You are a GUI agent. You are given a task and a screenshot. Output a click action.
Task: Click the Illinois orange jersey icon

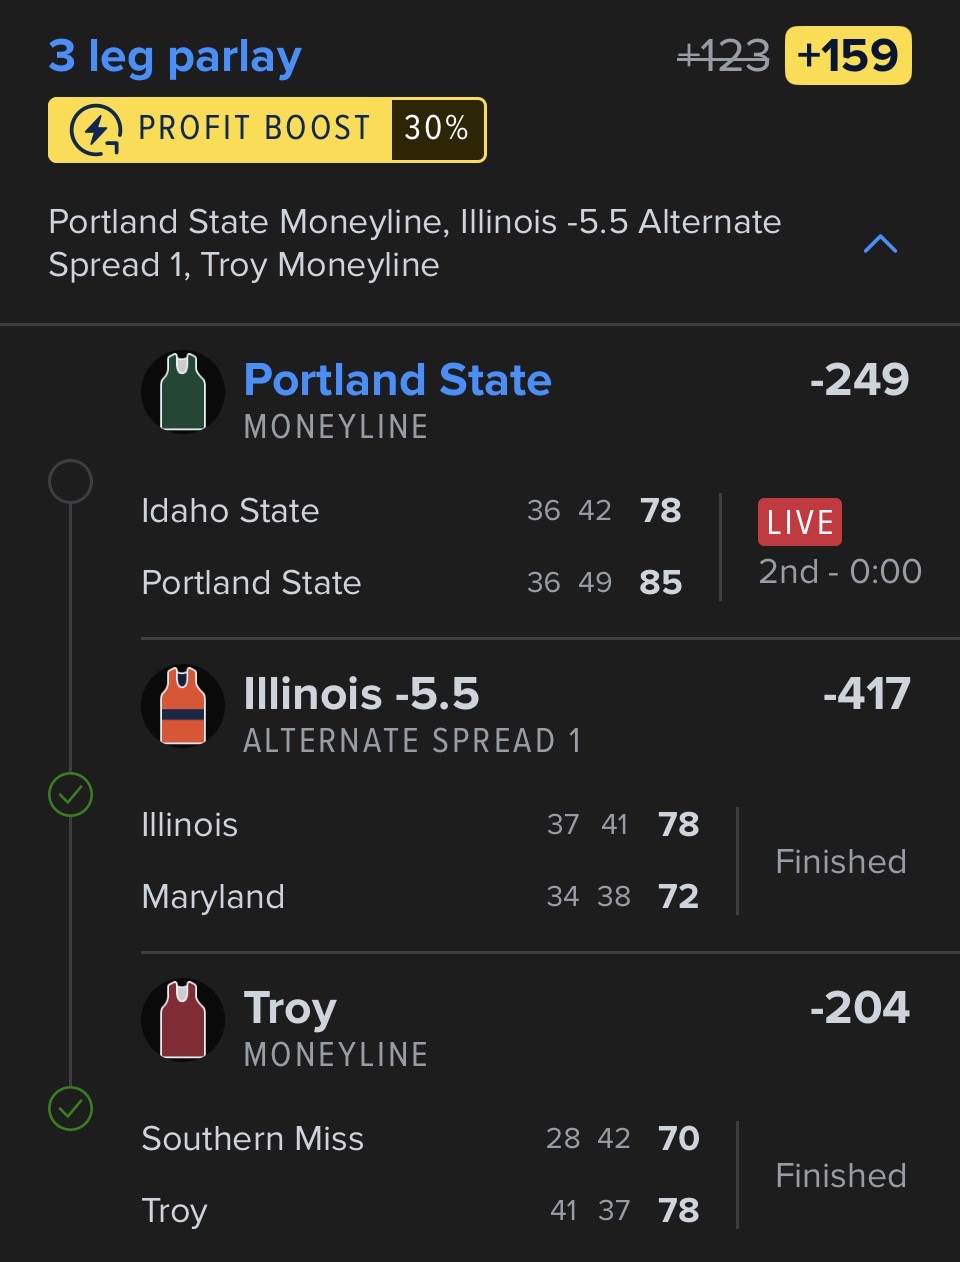pyautogui.click(x=183, y=706)
